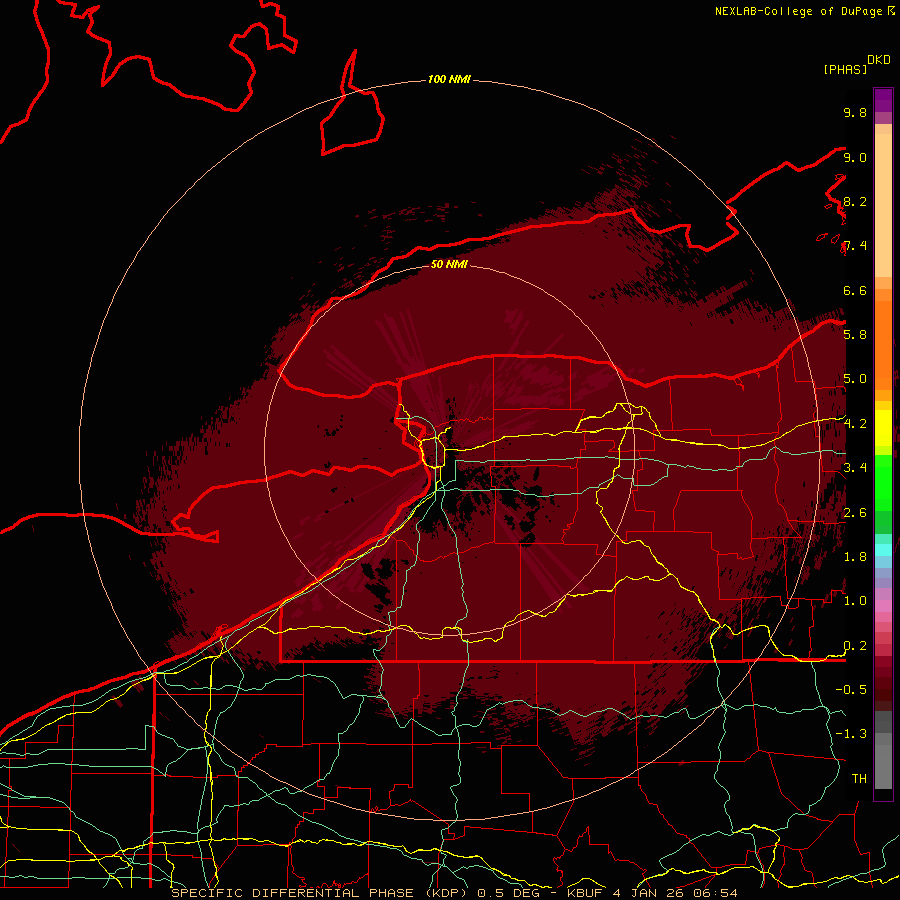The width and height of the screenshot is (900, 900).
Task: Pick the pink band beside 1.0
Action: [x=883, y=606]
